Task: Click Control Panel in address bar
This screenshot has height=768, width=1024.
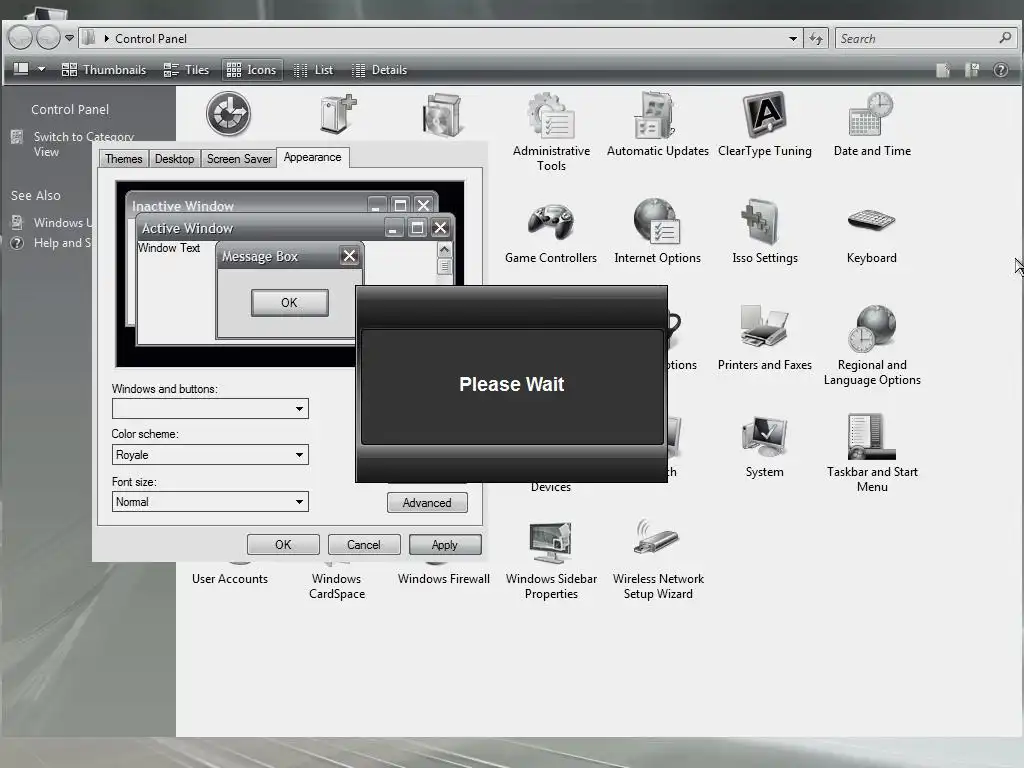Action: (x=151, y=39)
